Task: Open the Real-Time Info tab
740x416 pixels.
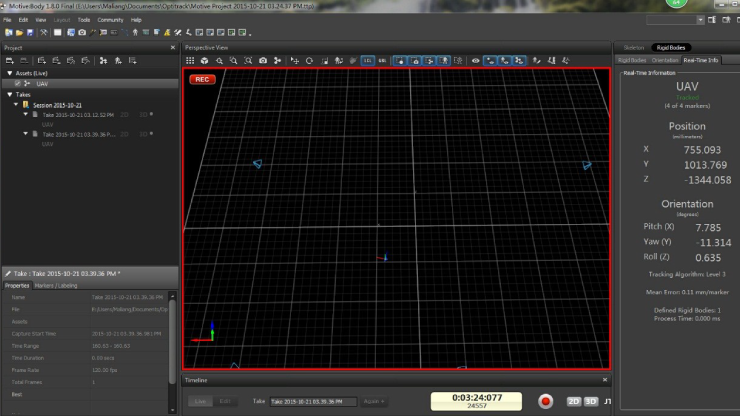Action: (x=701, y=60)
